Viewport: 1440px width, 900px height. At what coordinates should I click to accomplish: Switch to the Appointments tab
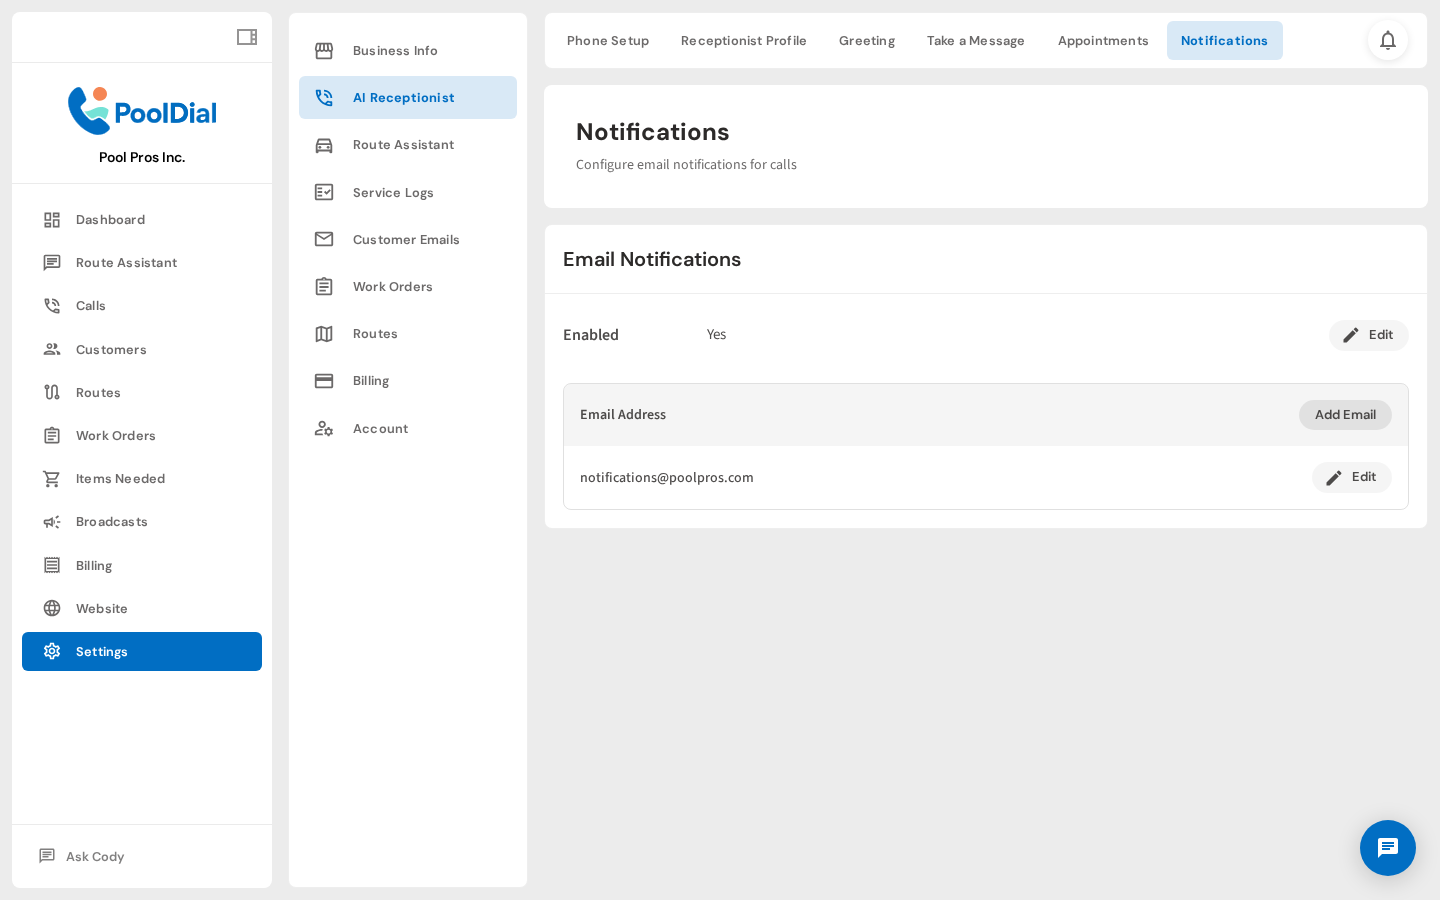[1103, 40]
